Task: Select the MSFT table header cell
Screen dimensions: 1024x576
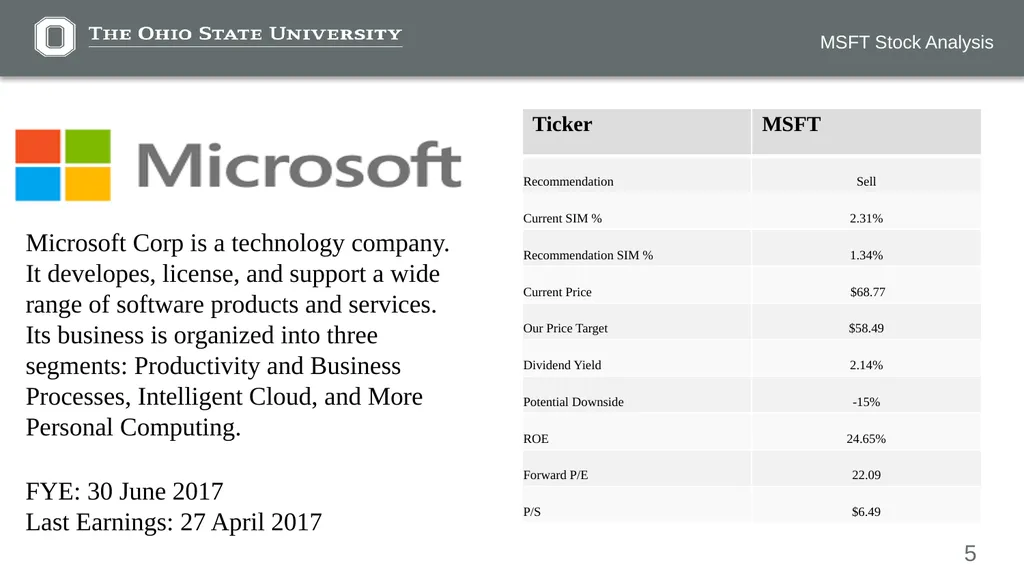Action: pos(867,132)
